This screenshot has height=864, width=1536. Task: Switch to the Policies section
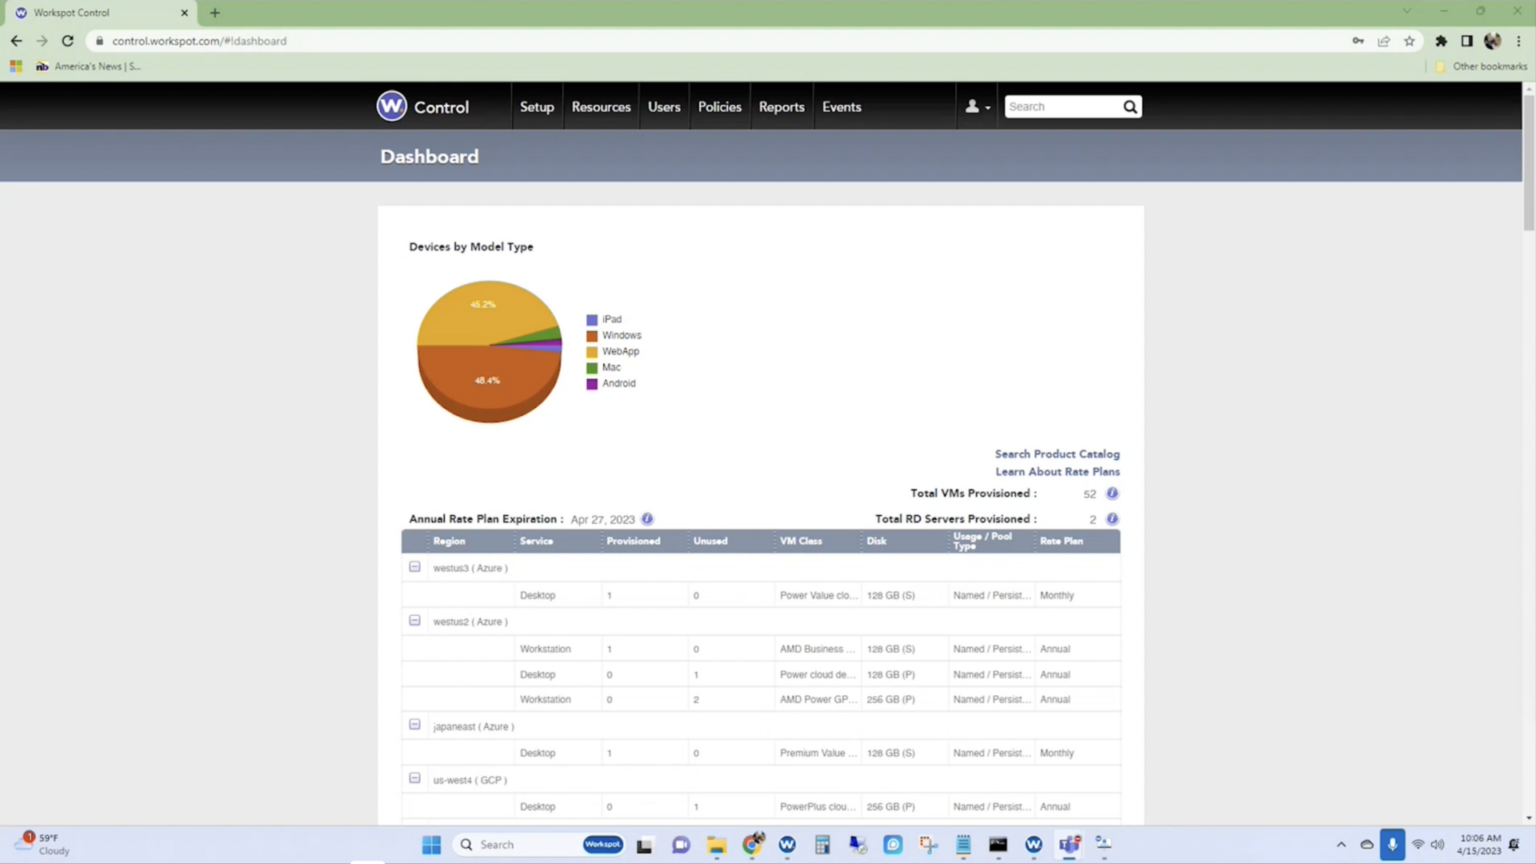pos(719,106)
